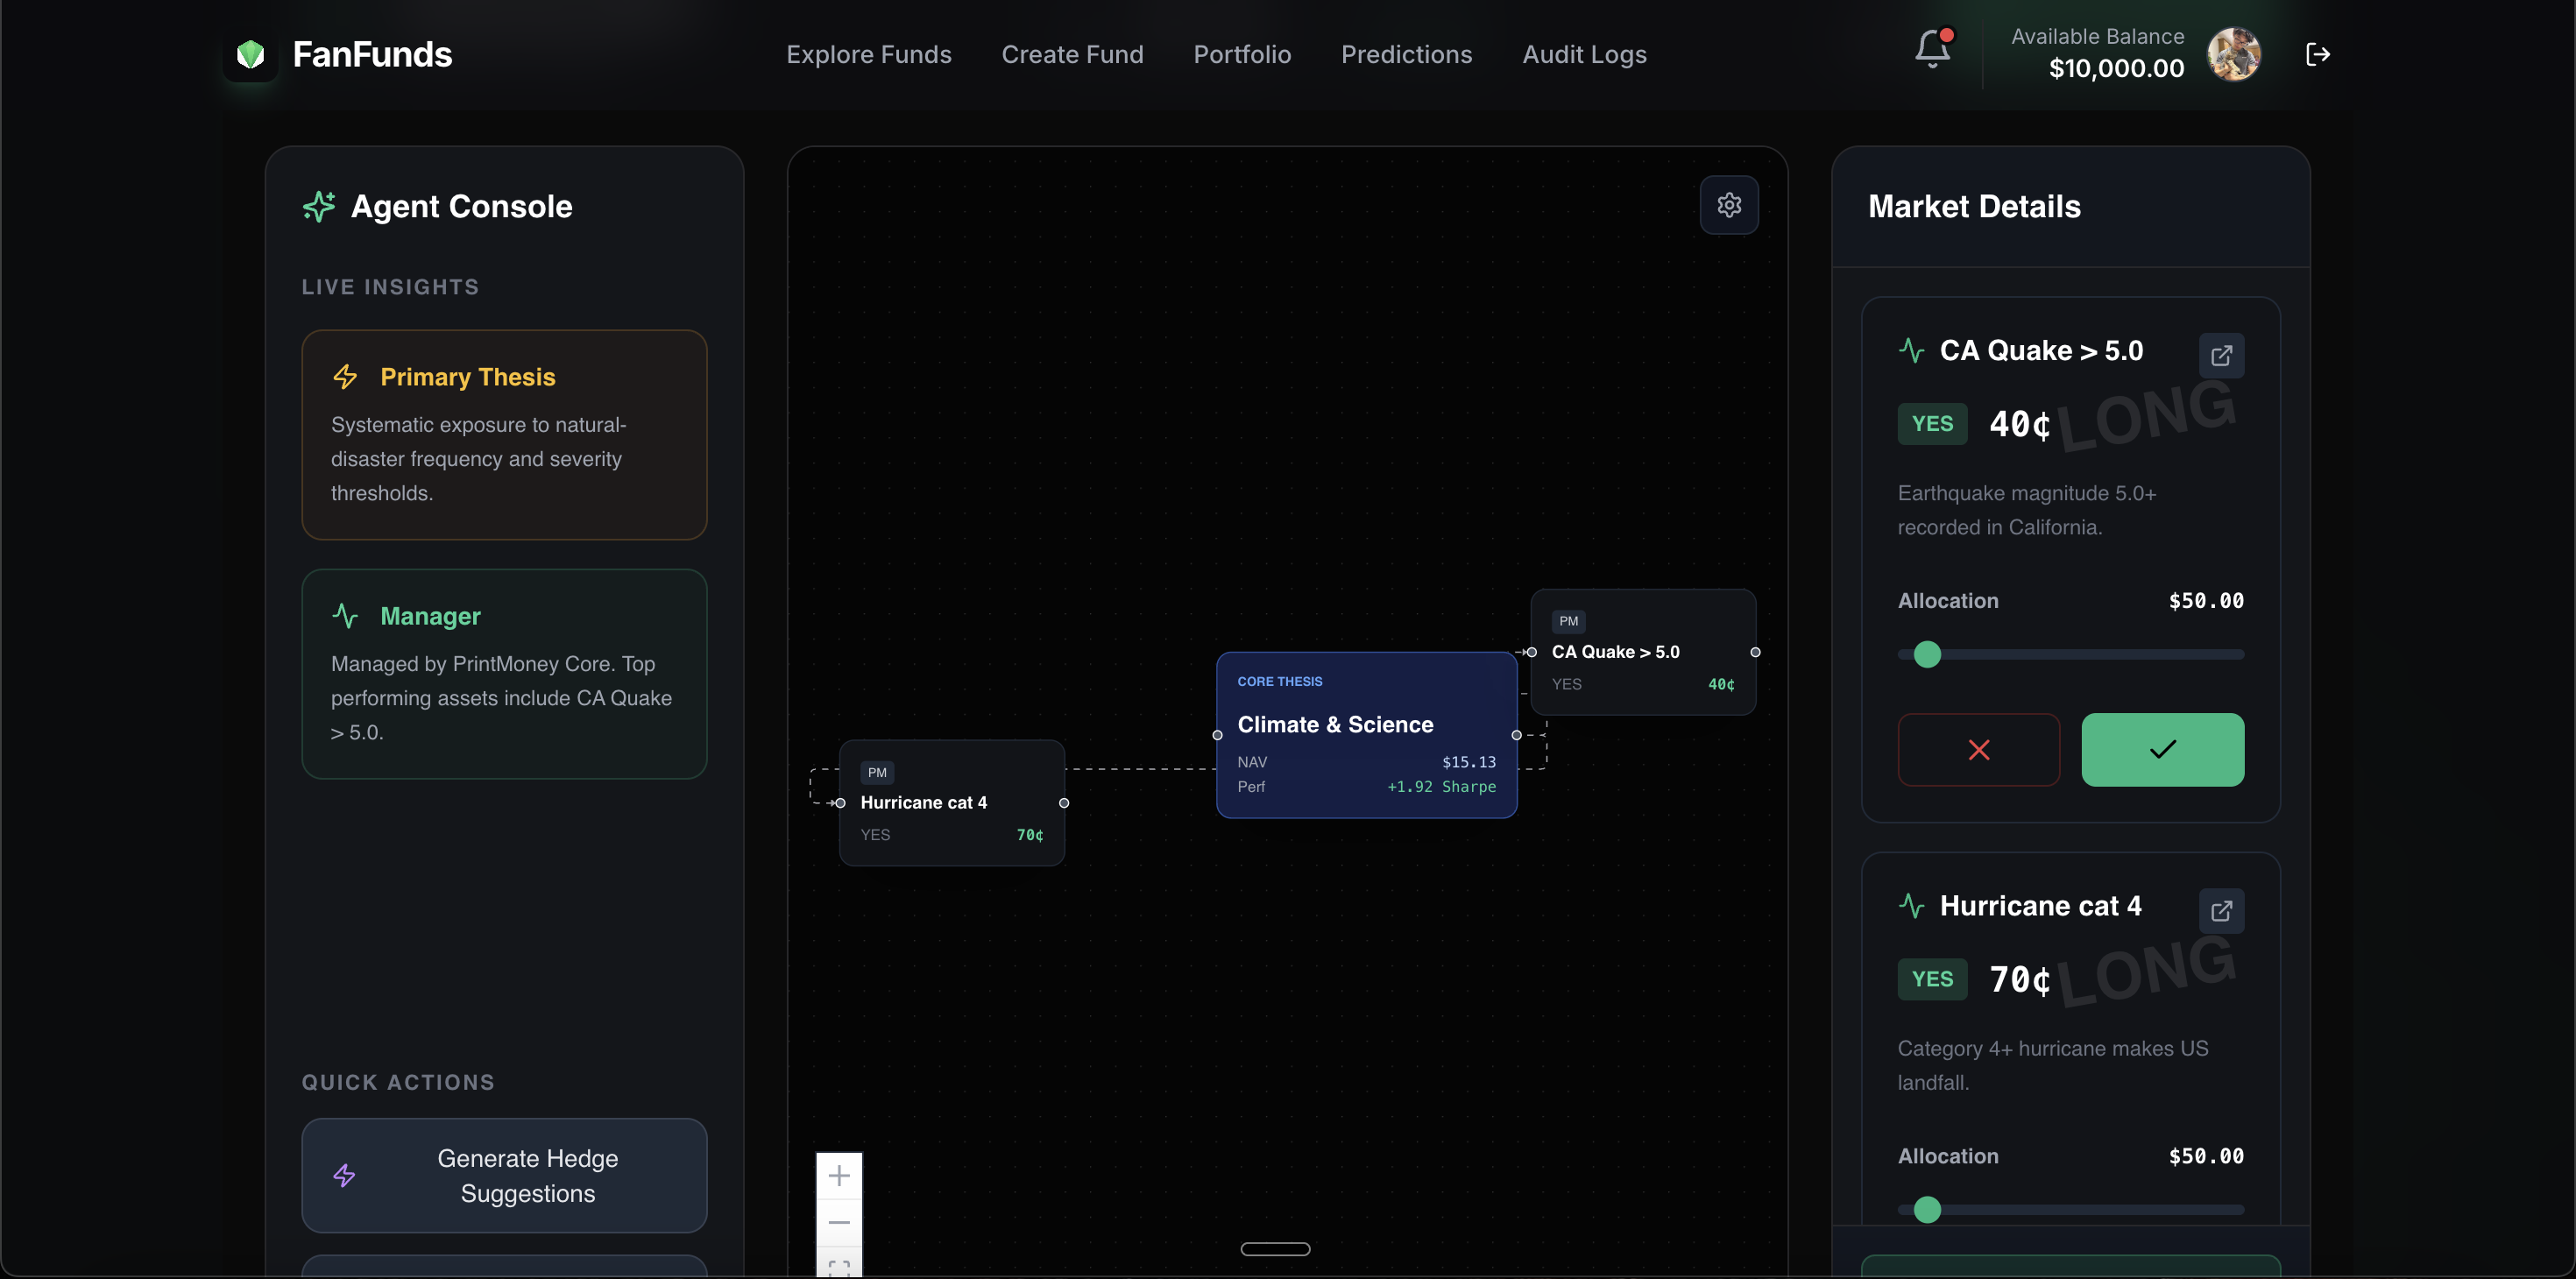
Task: Open CA Quake market external link icon
Action: (x=2221, y=355)
